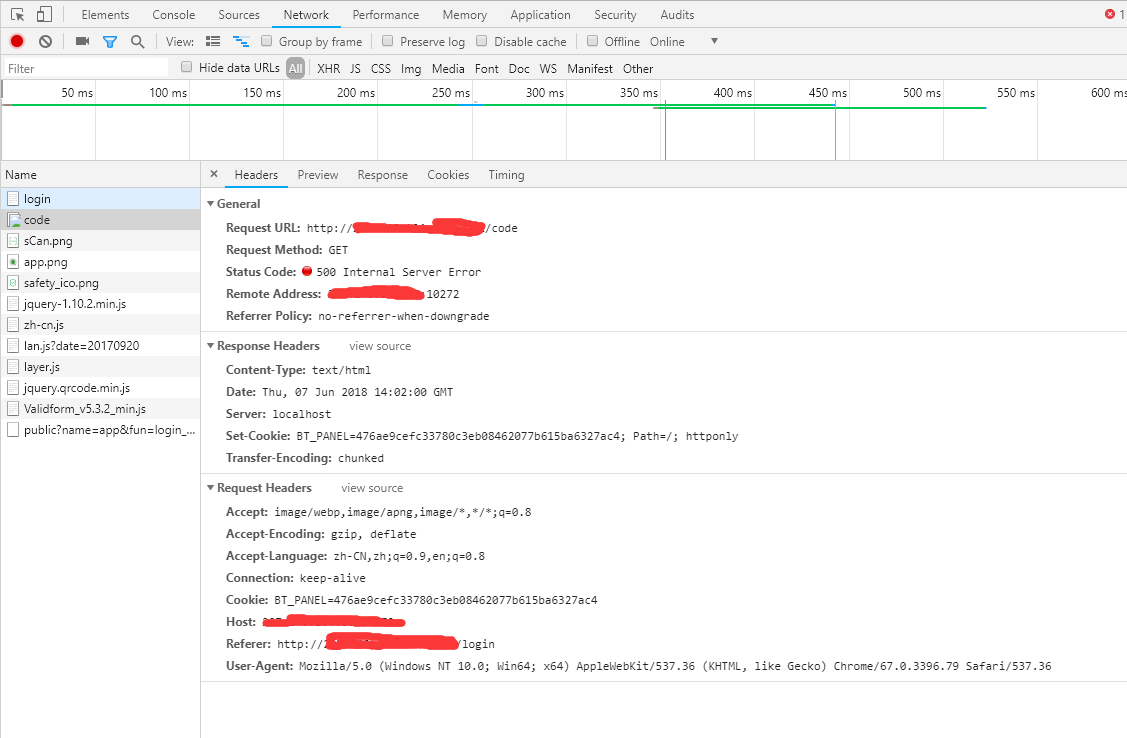The image size is (1127, 738).
Task: Open the network search magnifier
Action: click(137, 41)
